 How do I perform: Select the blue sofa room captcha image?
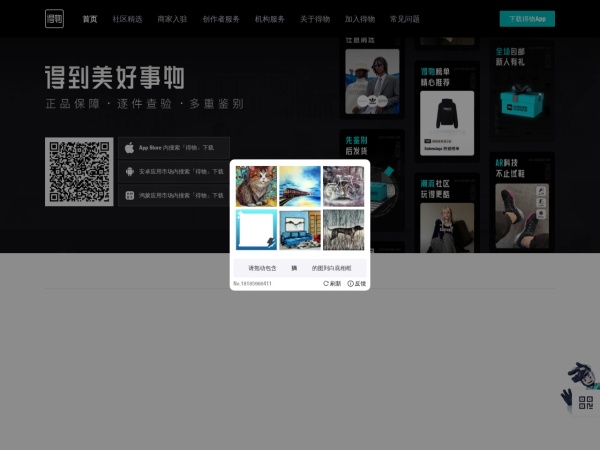click(300, 230)
